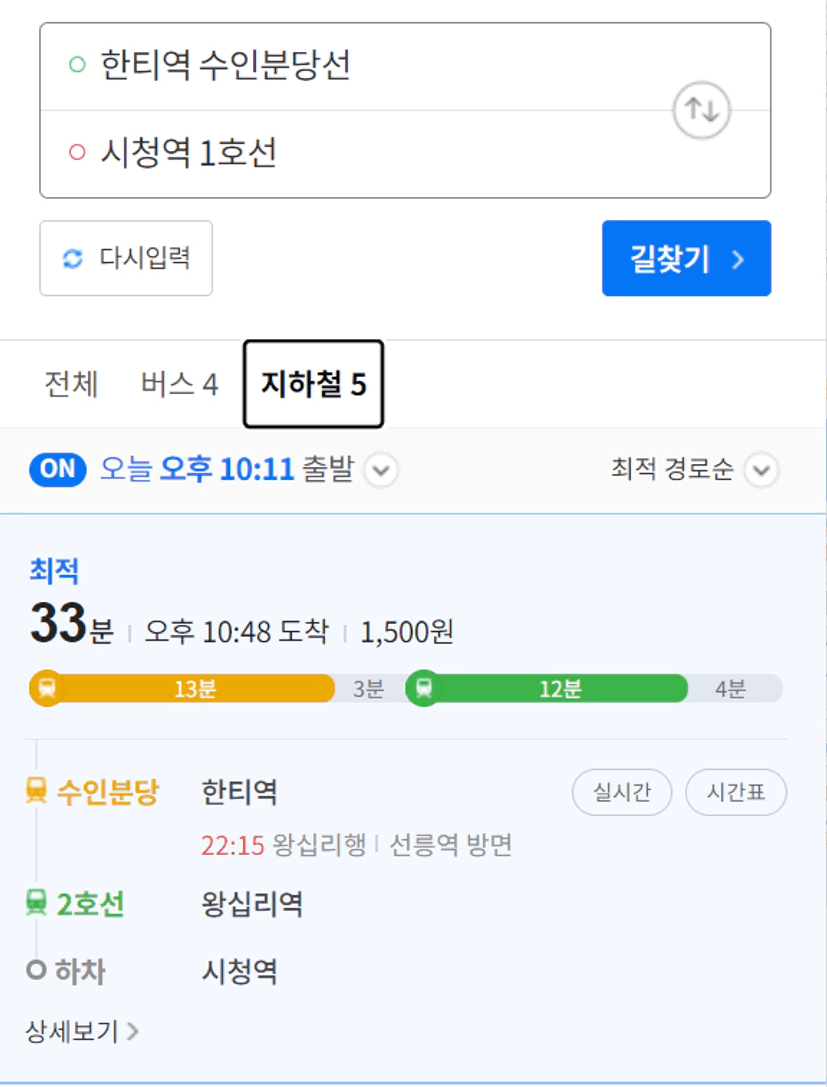Open the 시간표 timetable button
The width and height of the screenshot is (827, 1087).
pos(736,792)
